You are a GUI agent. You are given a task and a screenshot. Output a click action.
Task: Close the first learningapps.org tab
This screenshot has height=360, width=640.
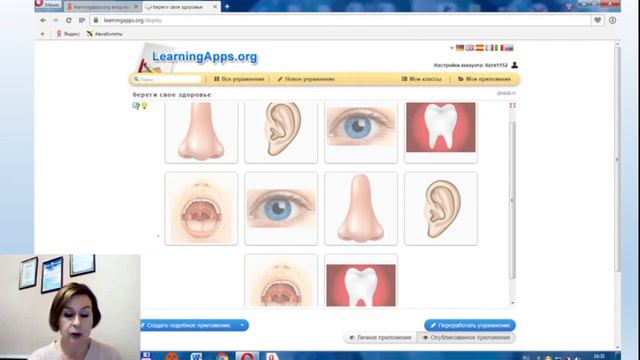[136, 7]
